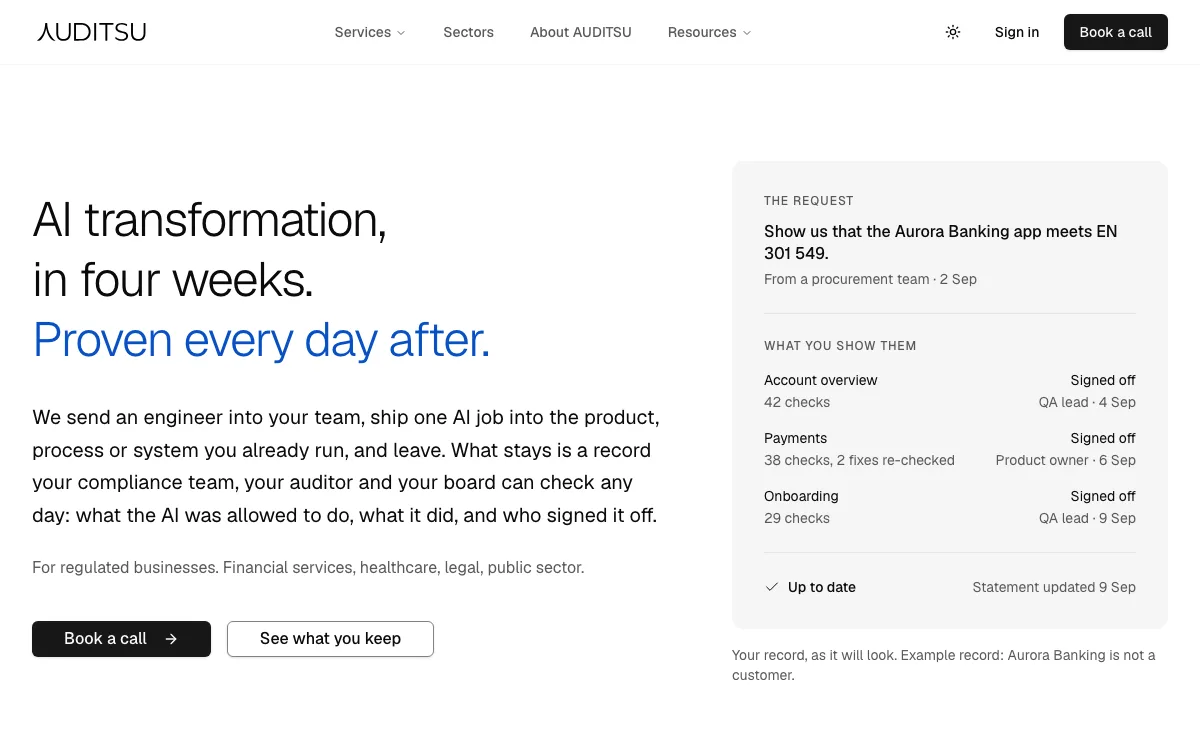Click 'Up to date' status text
The height and width of the screenshot is (750, 1200).
822,587
